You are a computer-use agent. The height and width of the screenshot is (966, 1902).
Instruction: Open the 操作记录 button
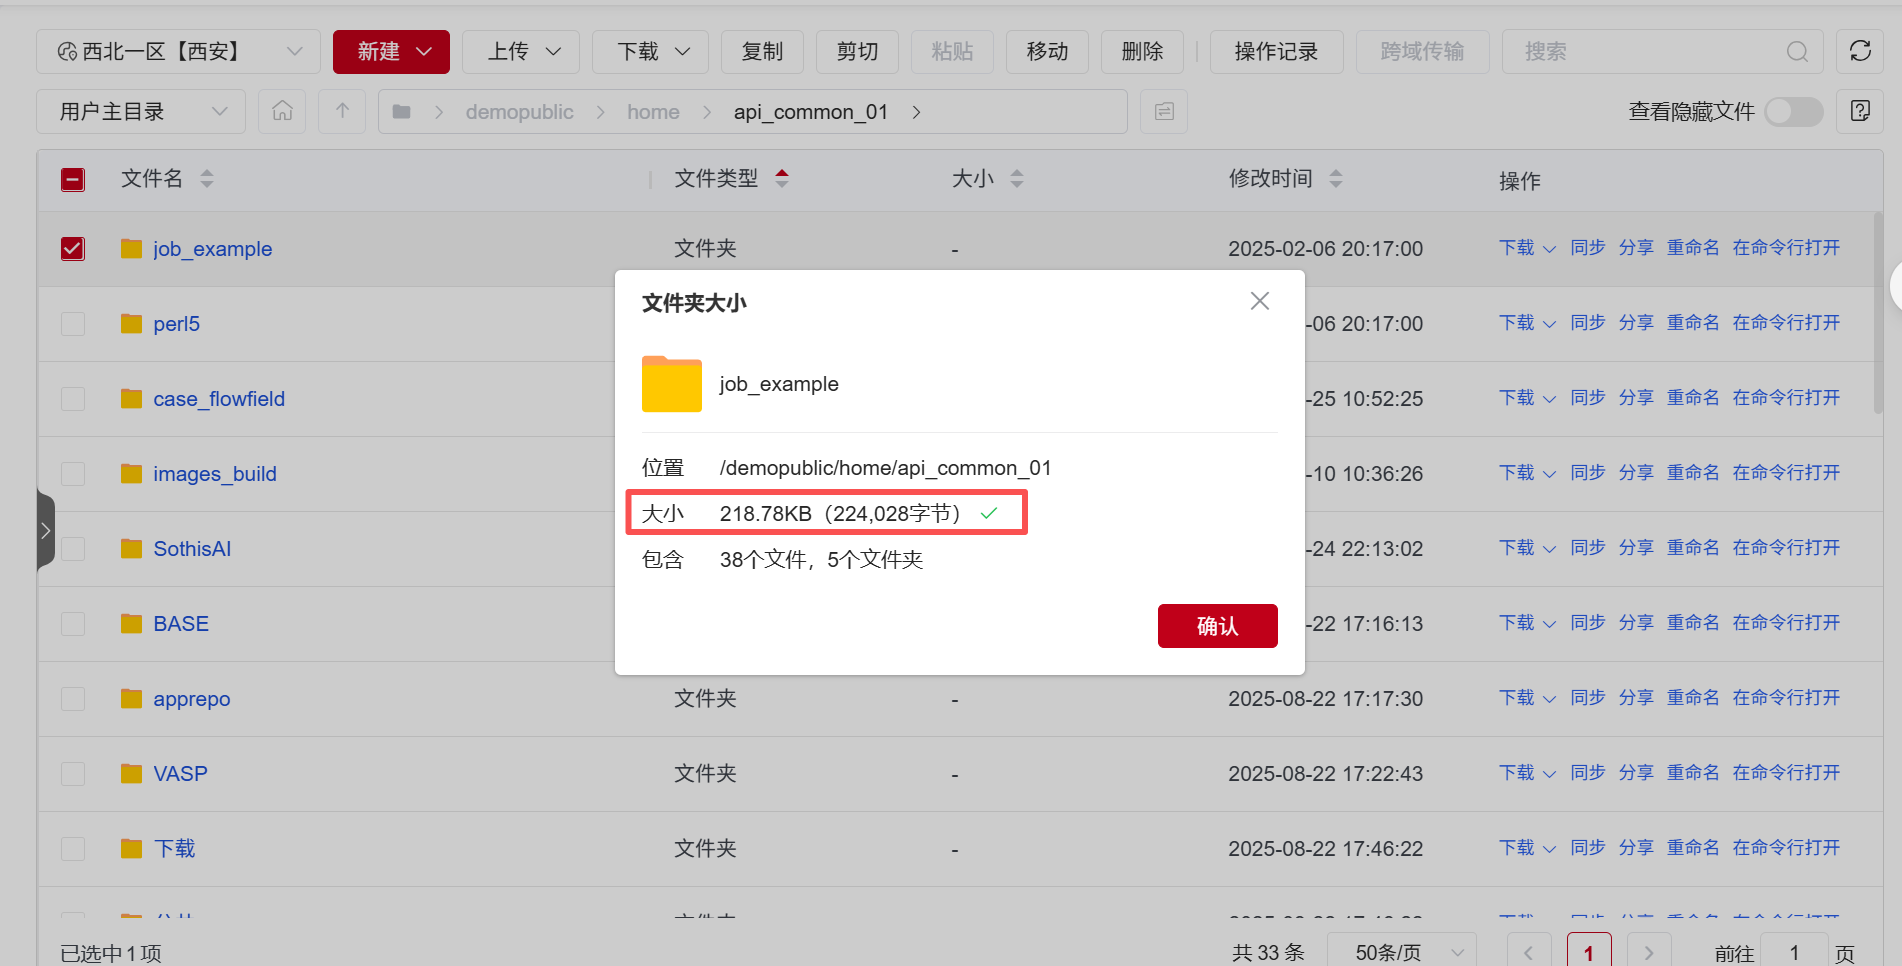pyautogui.click(x=1276, y=52)
